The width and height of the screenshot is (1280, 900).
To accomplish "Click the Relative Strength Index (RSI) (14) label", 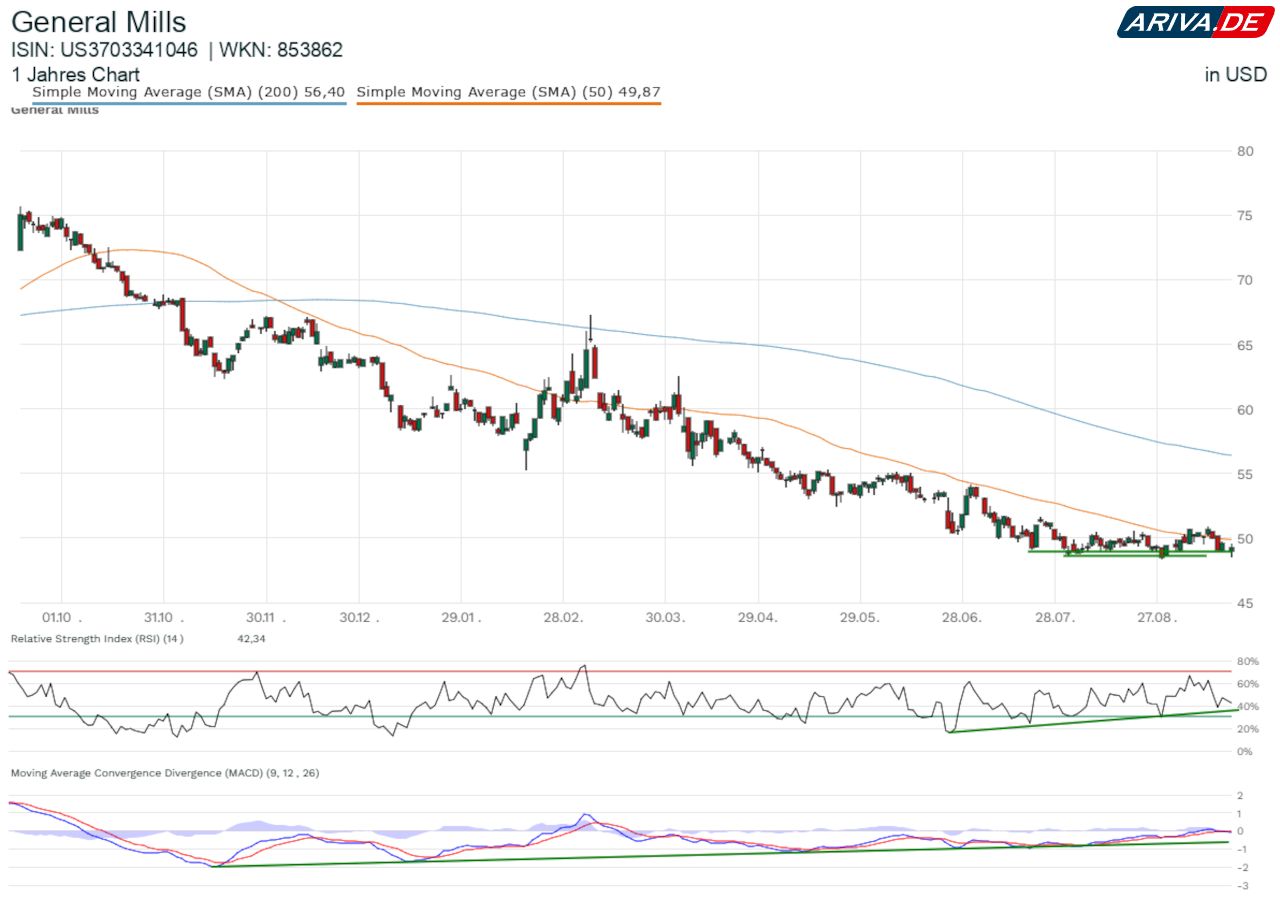I will [x=97, y=638].
